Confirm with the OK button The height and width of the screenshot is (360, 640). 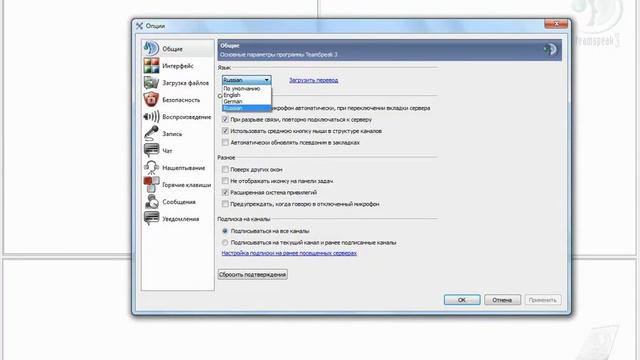pos(462,300)
